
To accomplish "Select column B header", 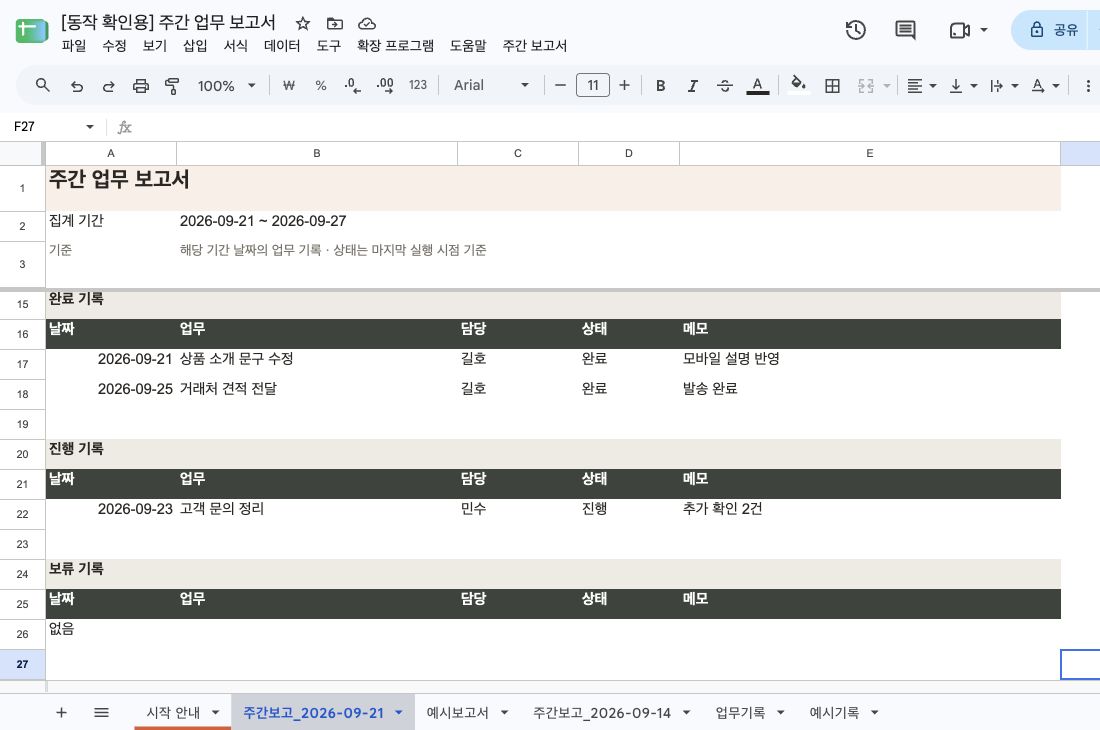I will (x=317, y=153).
